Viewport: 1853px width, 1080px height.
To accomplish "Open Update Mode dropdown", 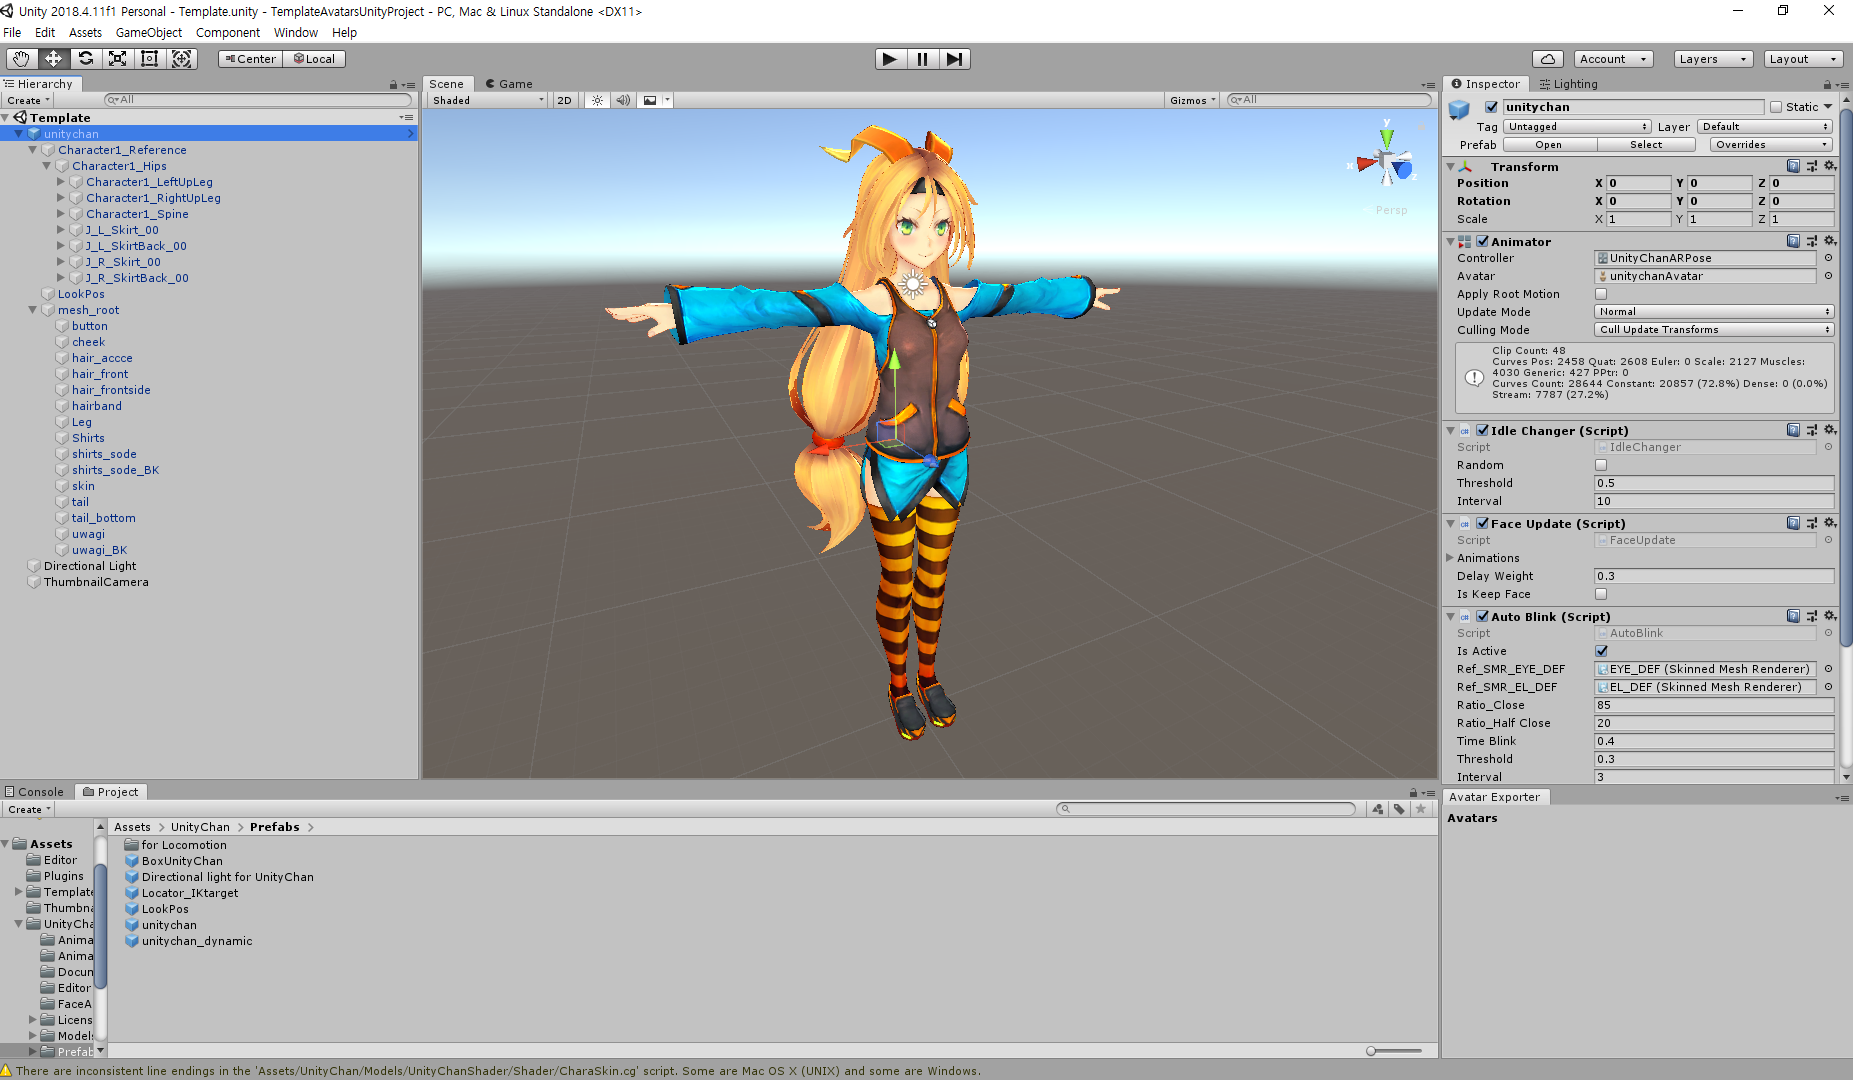I will click(x=1714, y=312).
